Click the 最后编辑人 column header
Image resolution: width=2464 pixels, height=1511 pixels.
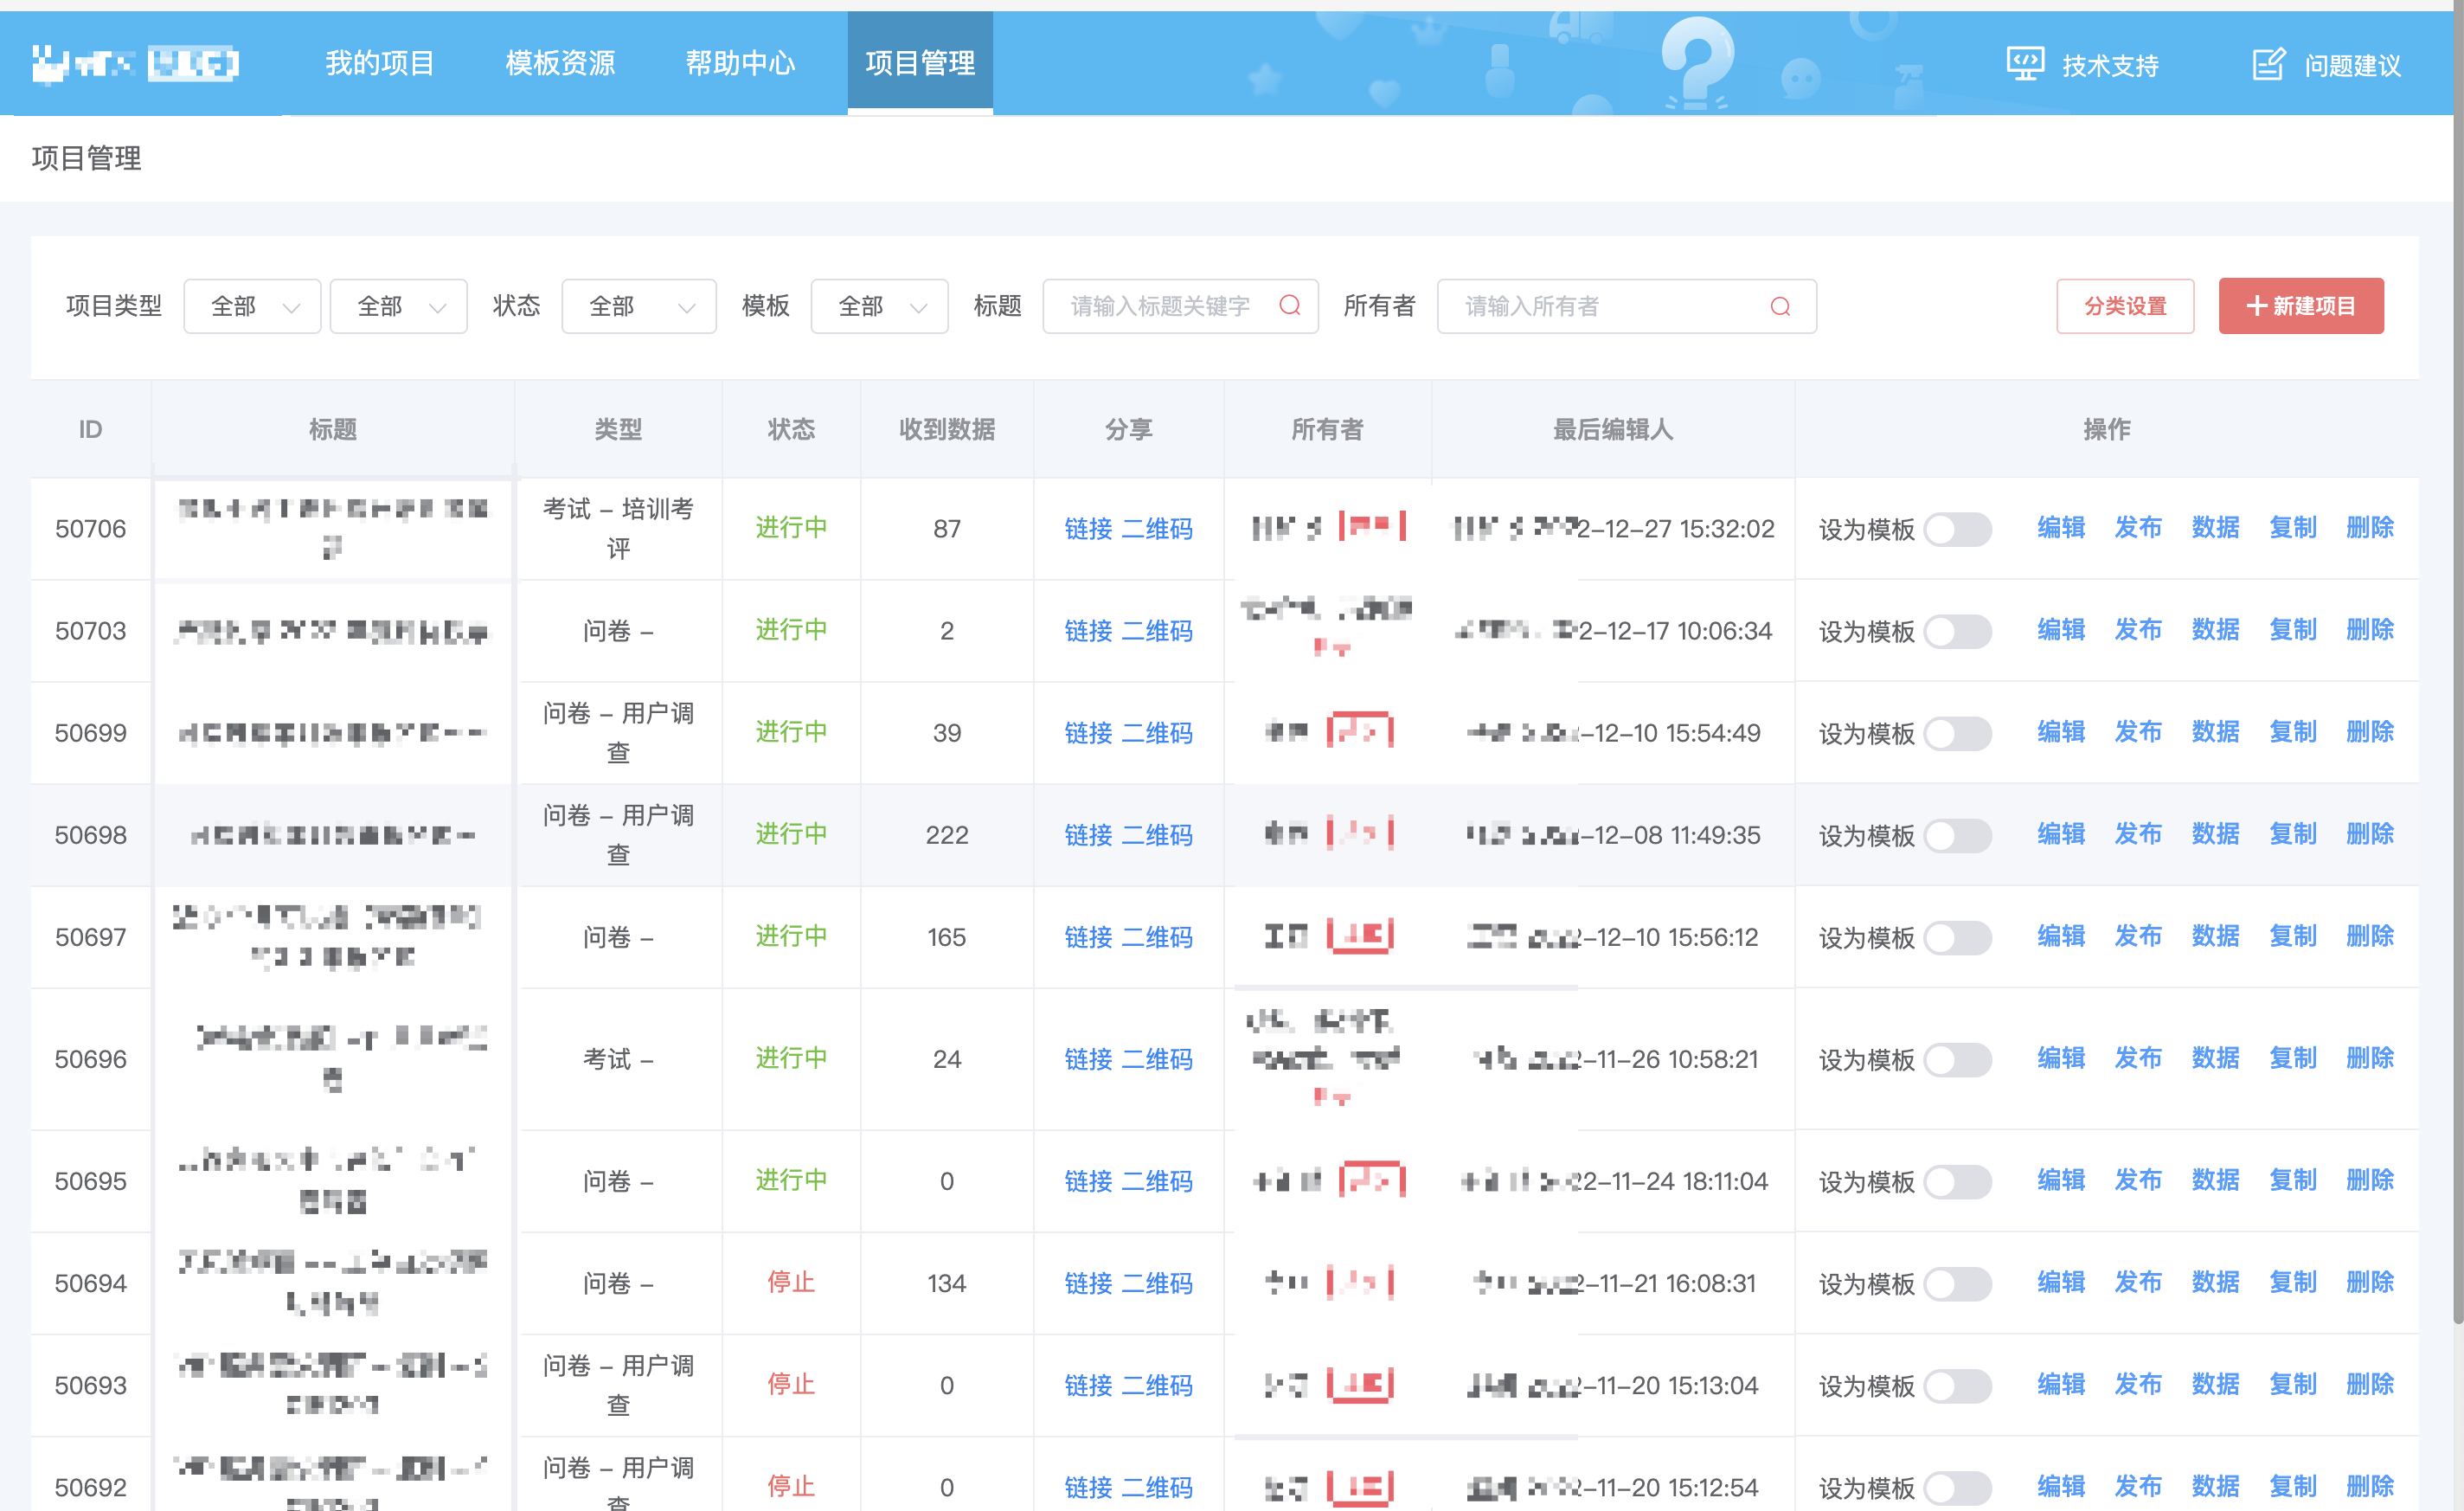(1612, 429)
